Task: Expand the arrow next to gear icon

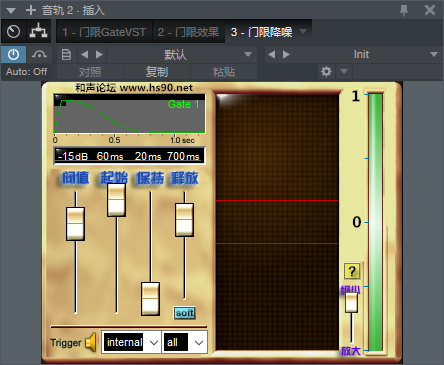Action: pos(344,71)
